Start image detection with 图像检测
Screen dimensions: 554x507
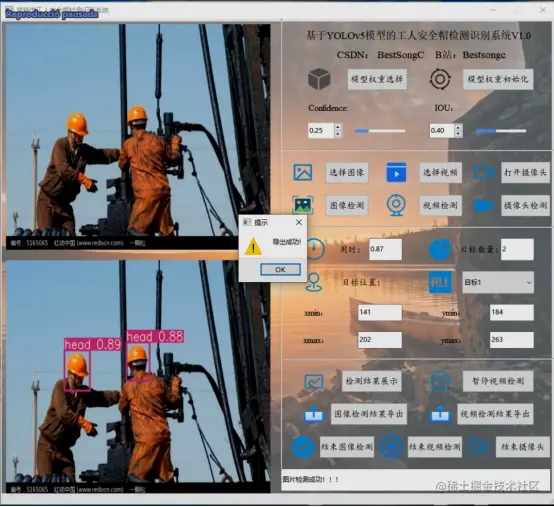[347, 205]
